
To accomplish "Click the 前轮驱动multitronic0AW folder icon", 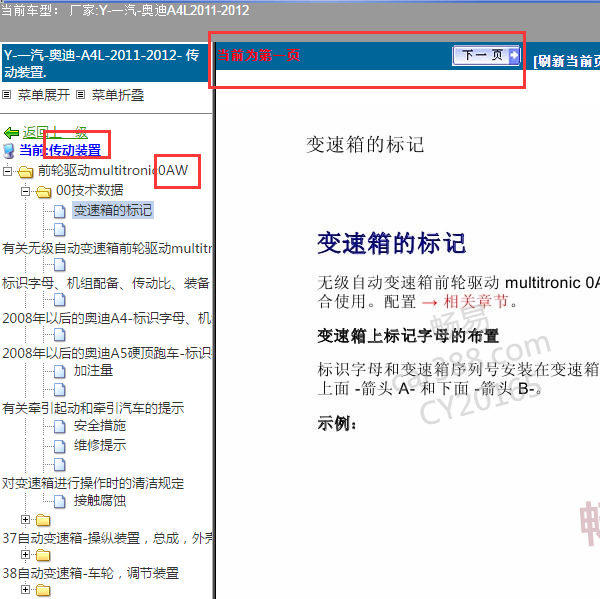I will [x=26, y=172].
